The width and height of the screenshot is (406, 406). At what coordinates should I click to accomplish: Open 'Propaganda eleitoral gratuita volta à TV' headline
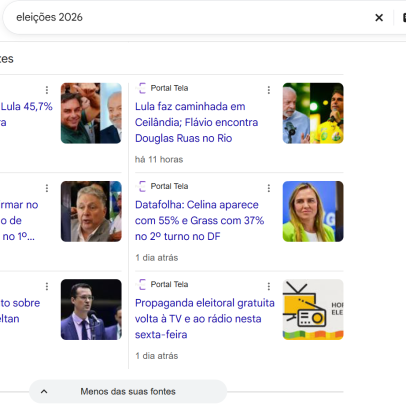tap(205, 319)
